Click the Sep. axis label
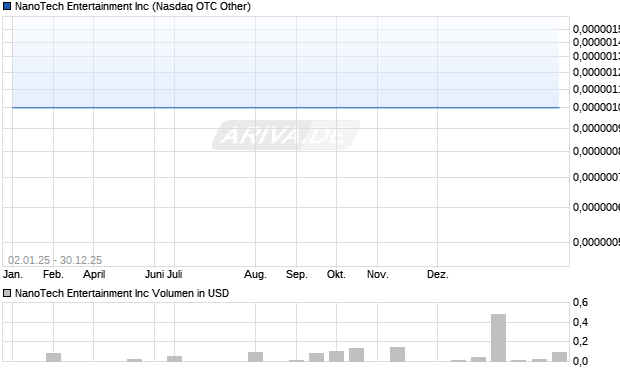The height and width of the screenshot is (371, 620). [297, 274]
